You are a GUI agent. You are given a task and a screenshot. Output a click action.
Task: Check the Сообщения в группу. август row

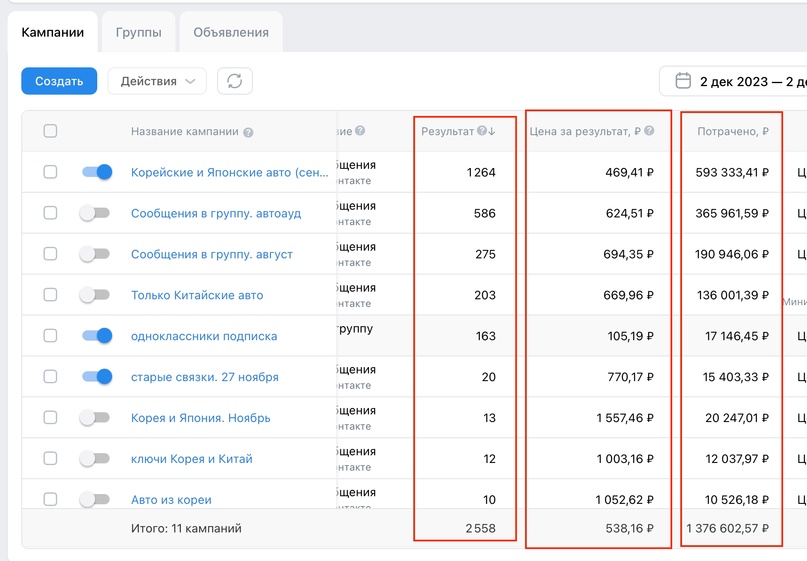[x=50, y=254]
